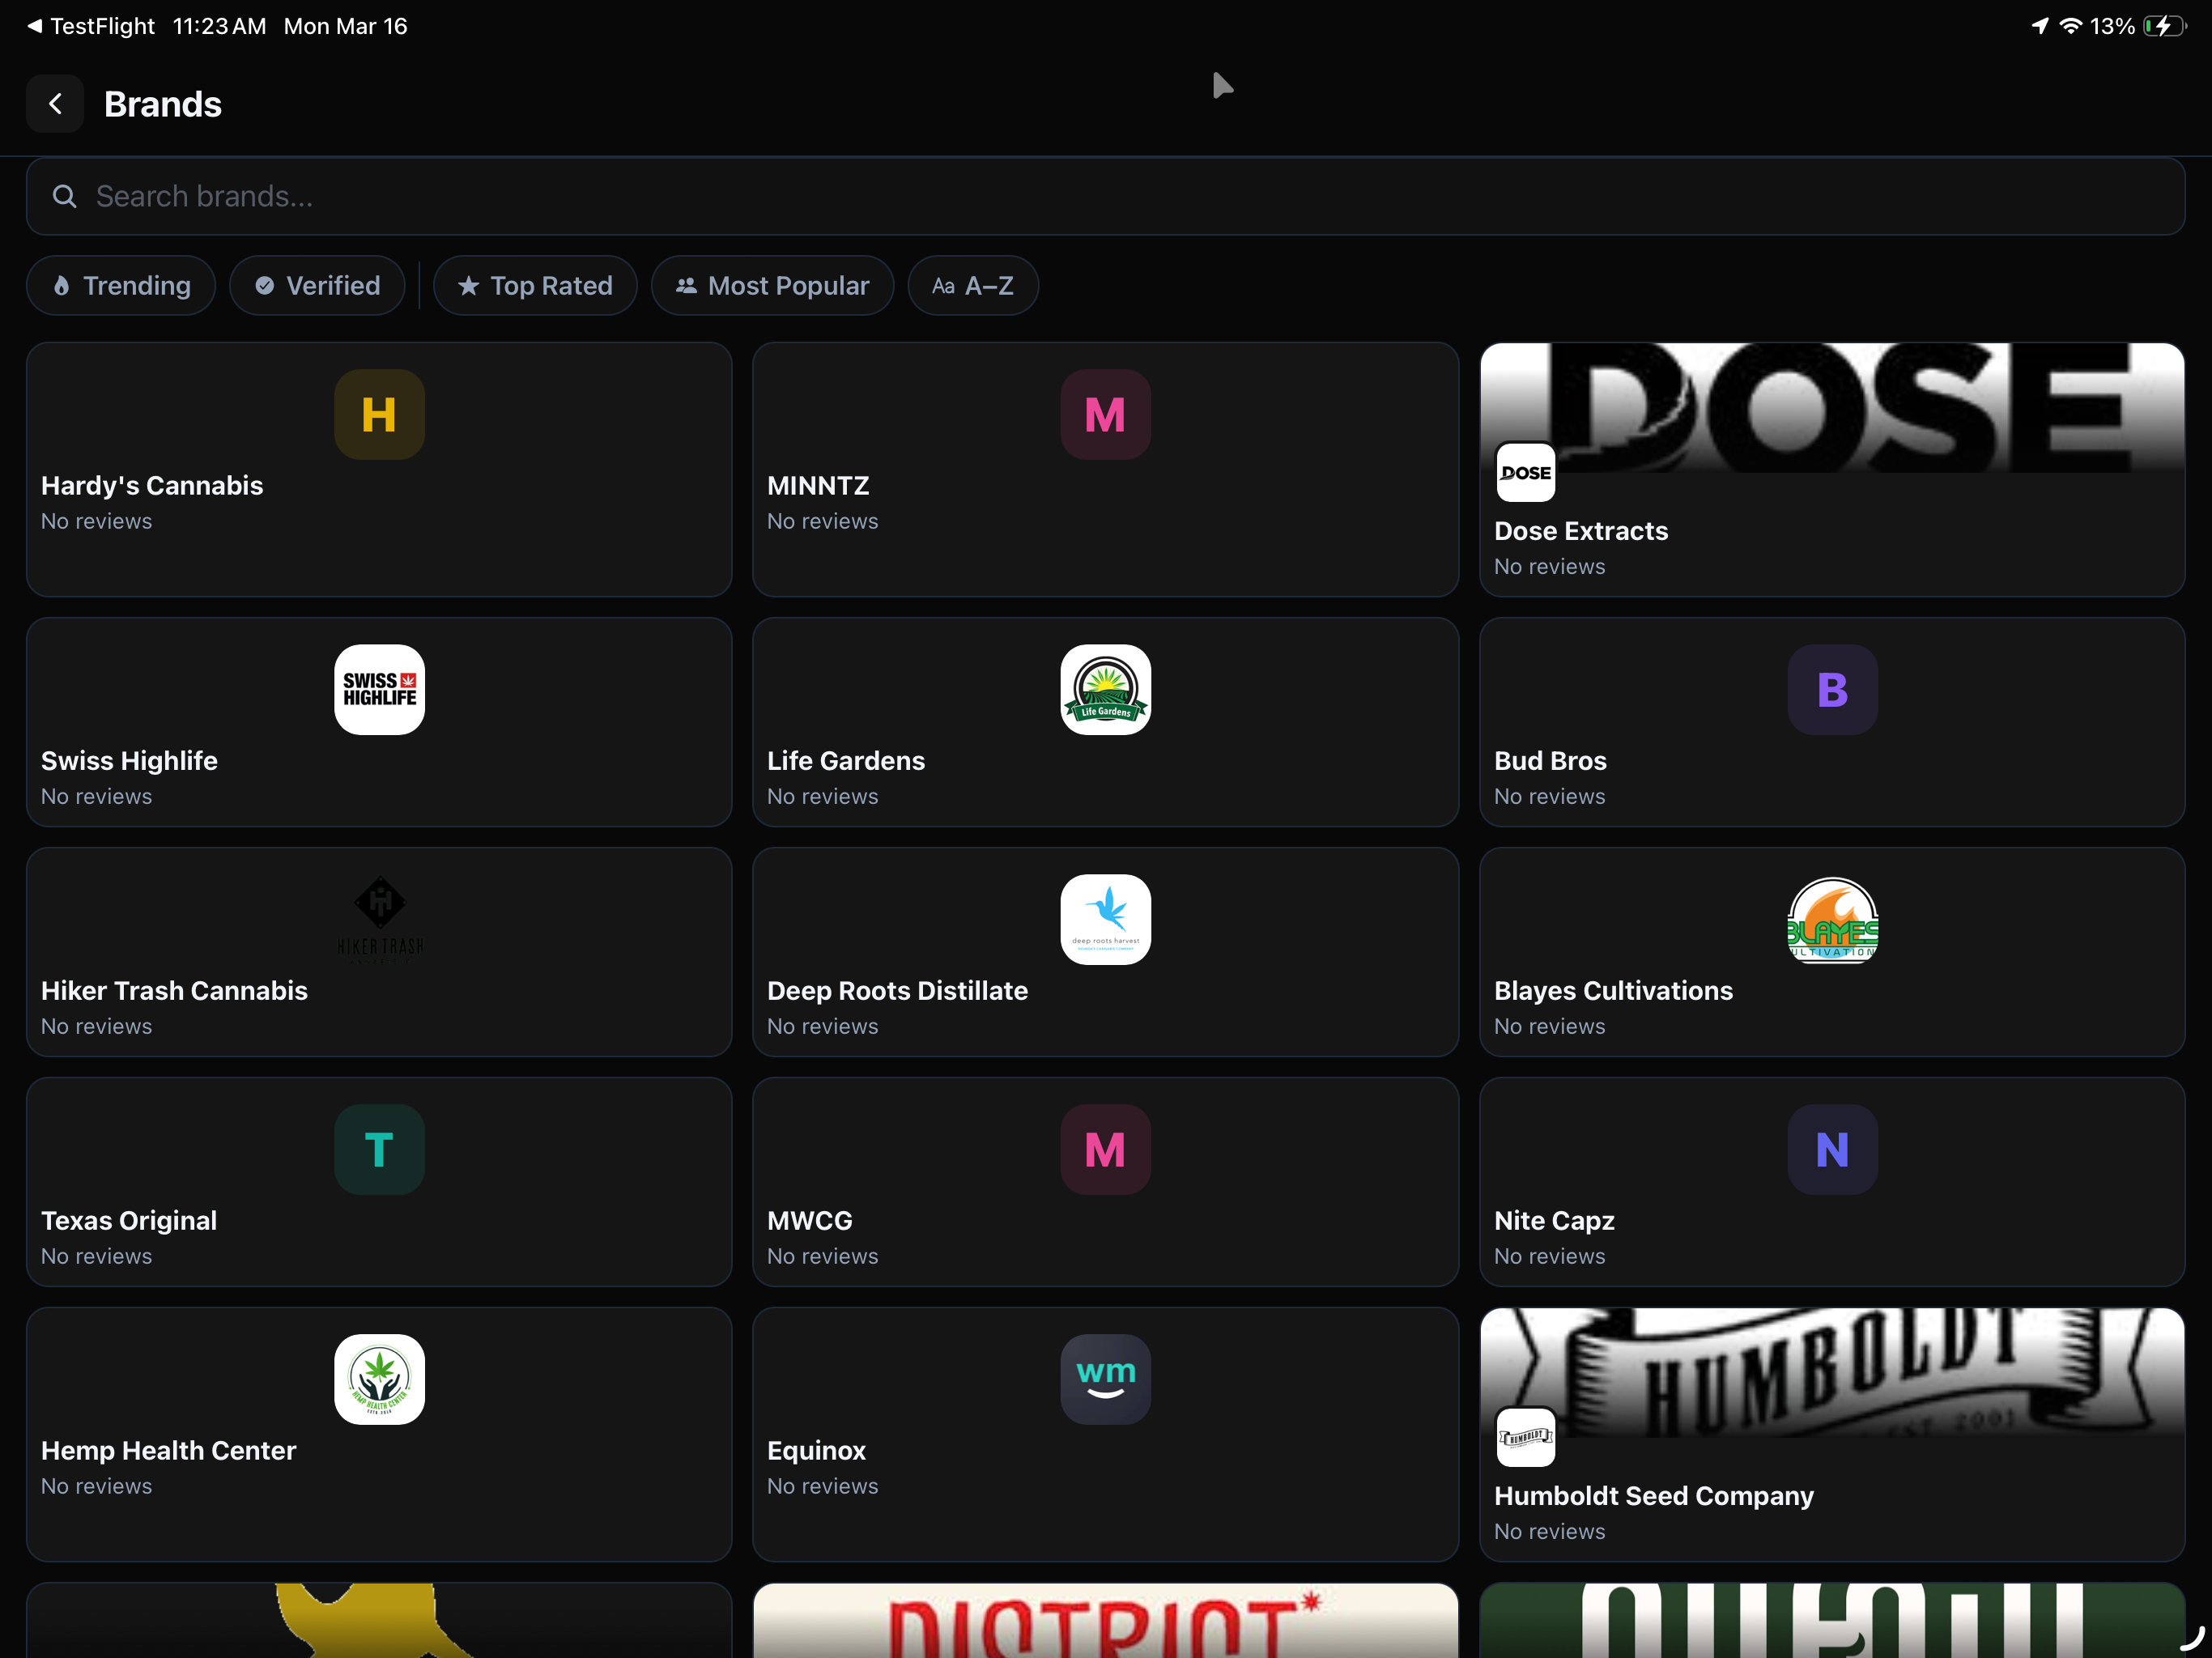Enable the Verified filter chip

click(317, 286)
